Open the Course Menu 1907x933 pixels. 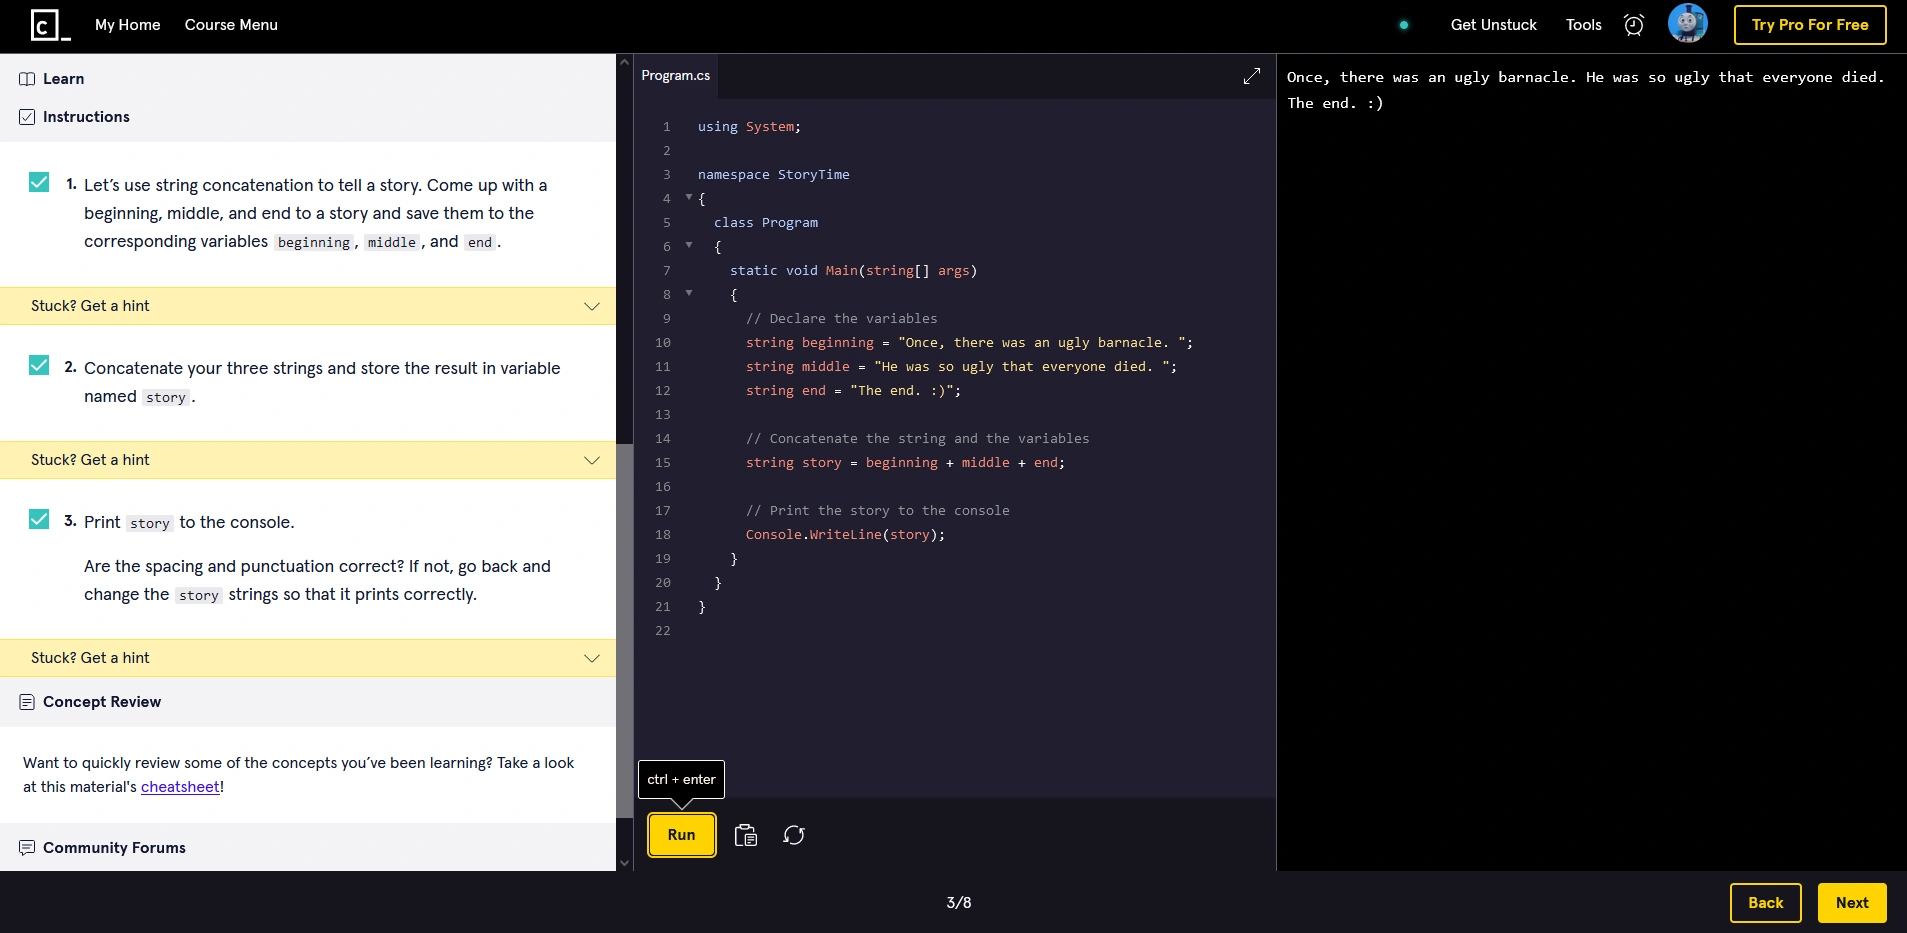tap(231, 24)
